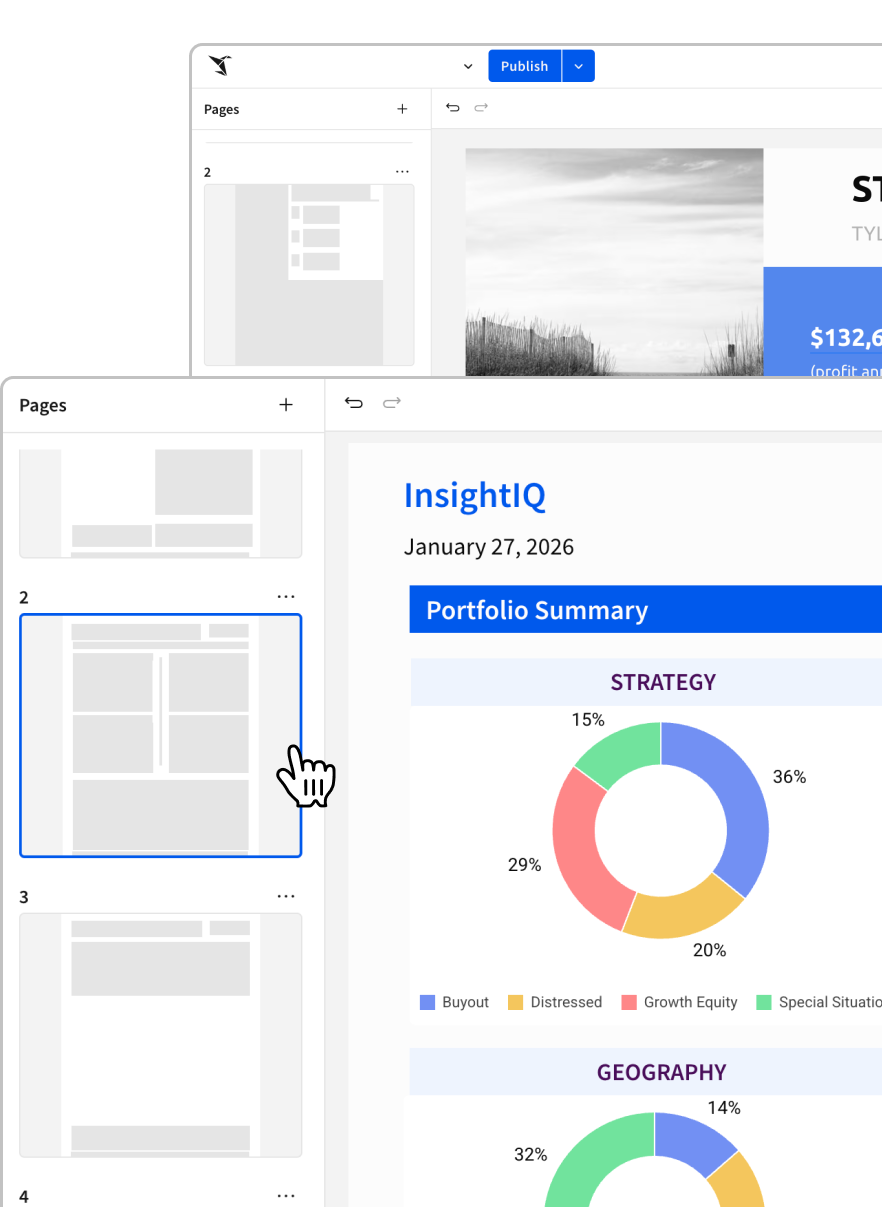Click the GEOGRAPHY chart heading

(x=662, y=1072)
